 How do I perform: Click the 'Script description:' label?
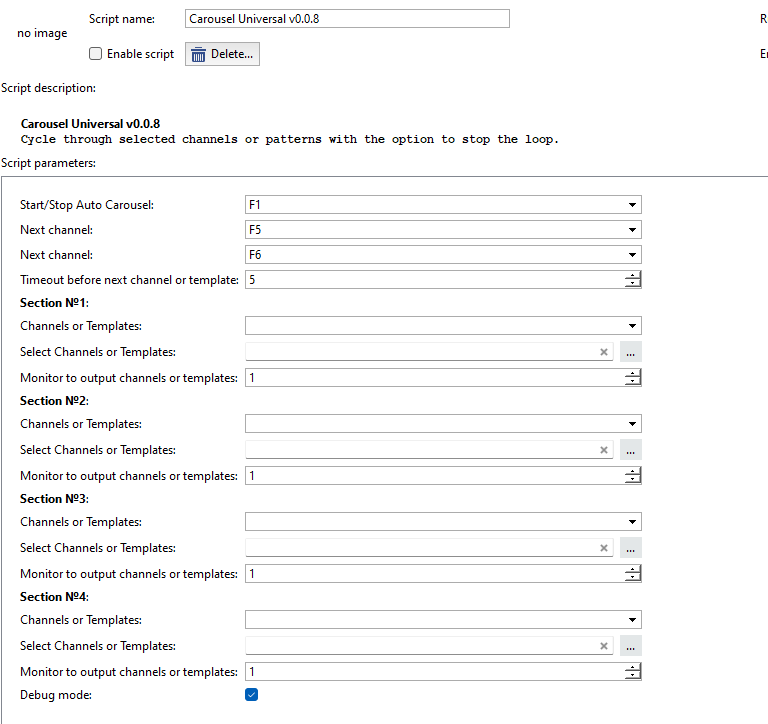(x=48, y=88)
